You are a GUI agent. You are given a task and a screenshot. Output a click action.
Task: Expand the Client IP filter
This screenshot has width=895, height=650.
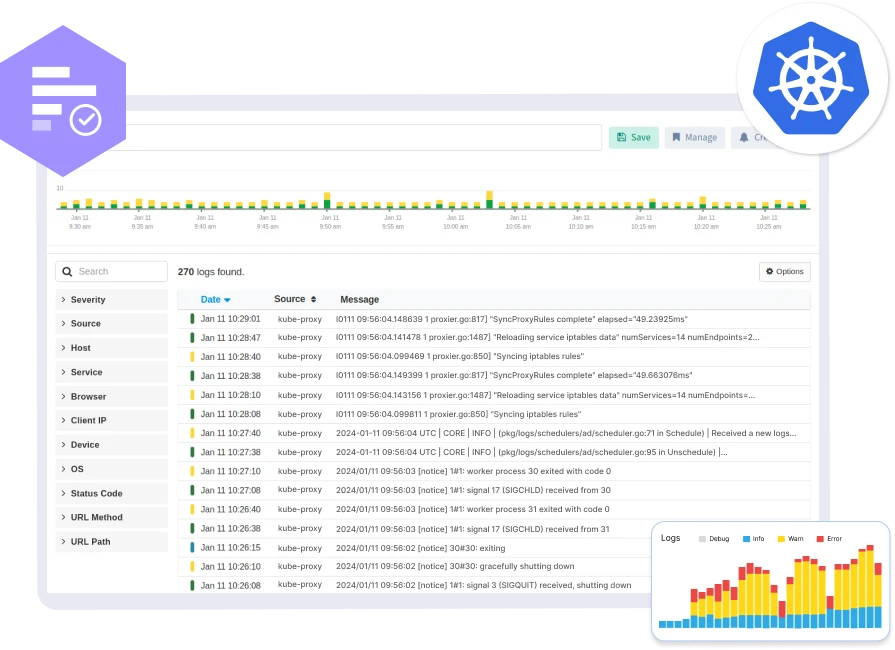[111, 421]
